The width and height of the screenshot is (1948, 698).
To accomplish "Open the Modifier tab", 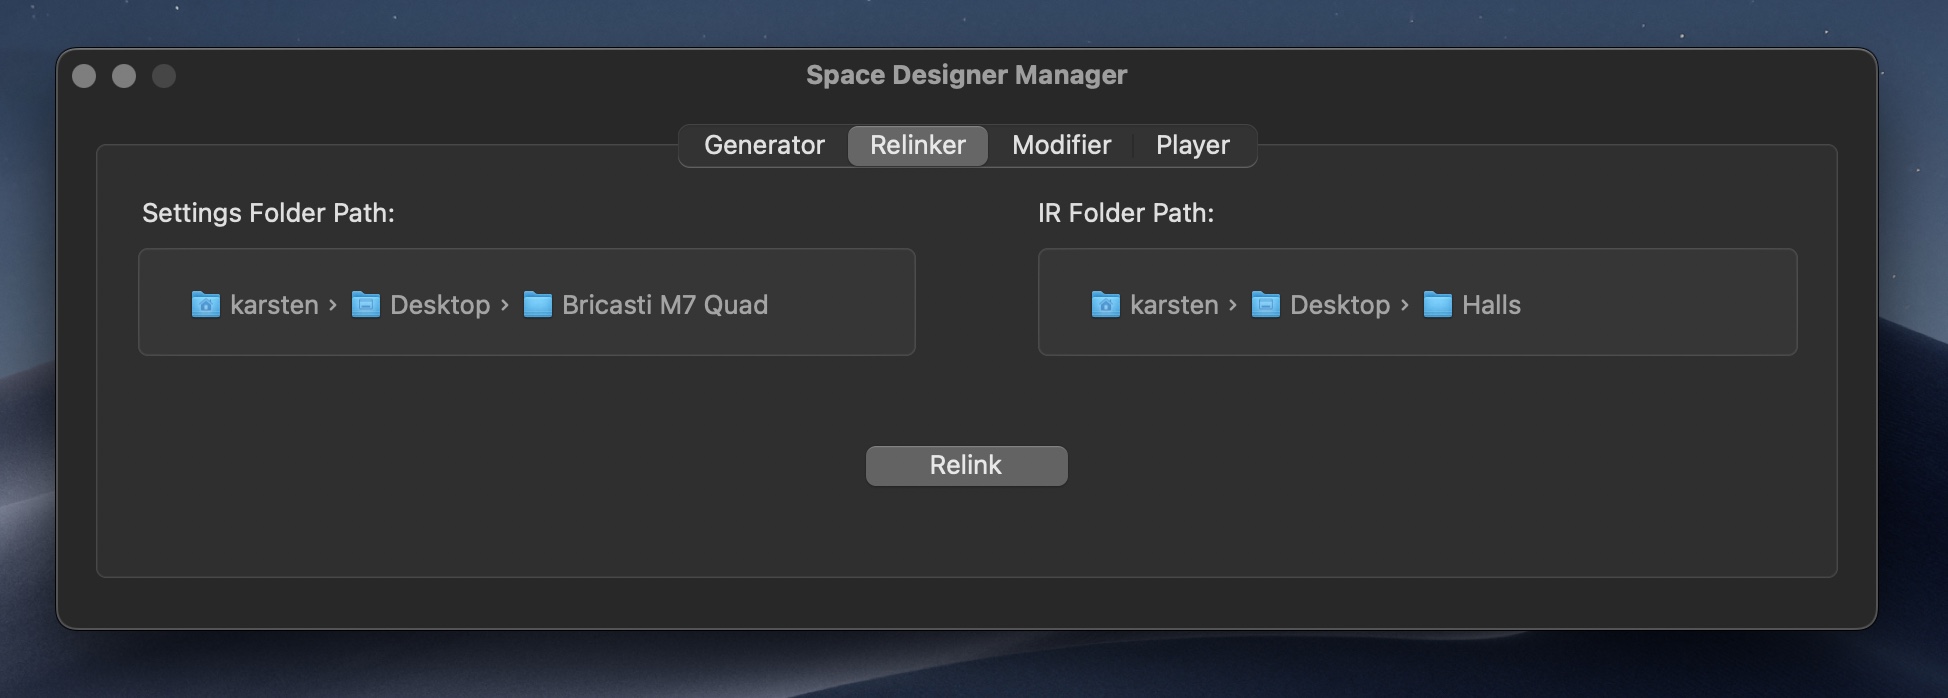I will (x=1061, y=145).
